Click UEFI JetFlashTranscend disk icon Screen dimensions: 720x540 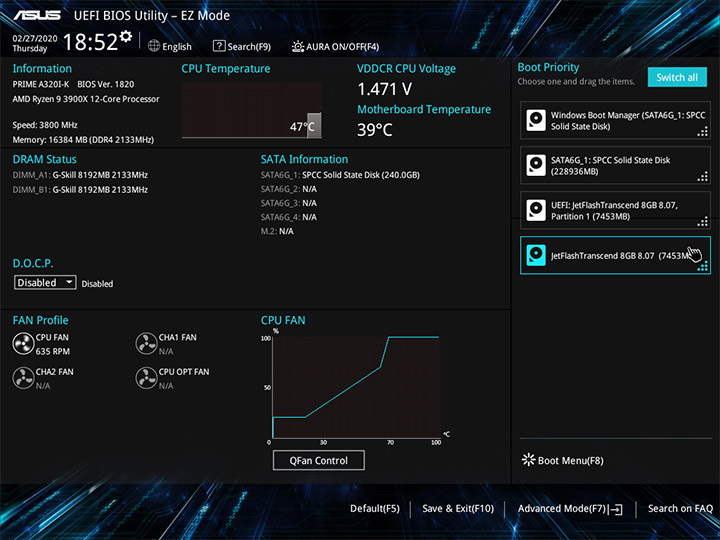click(536, 210)
